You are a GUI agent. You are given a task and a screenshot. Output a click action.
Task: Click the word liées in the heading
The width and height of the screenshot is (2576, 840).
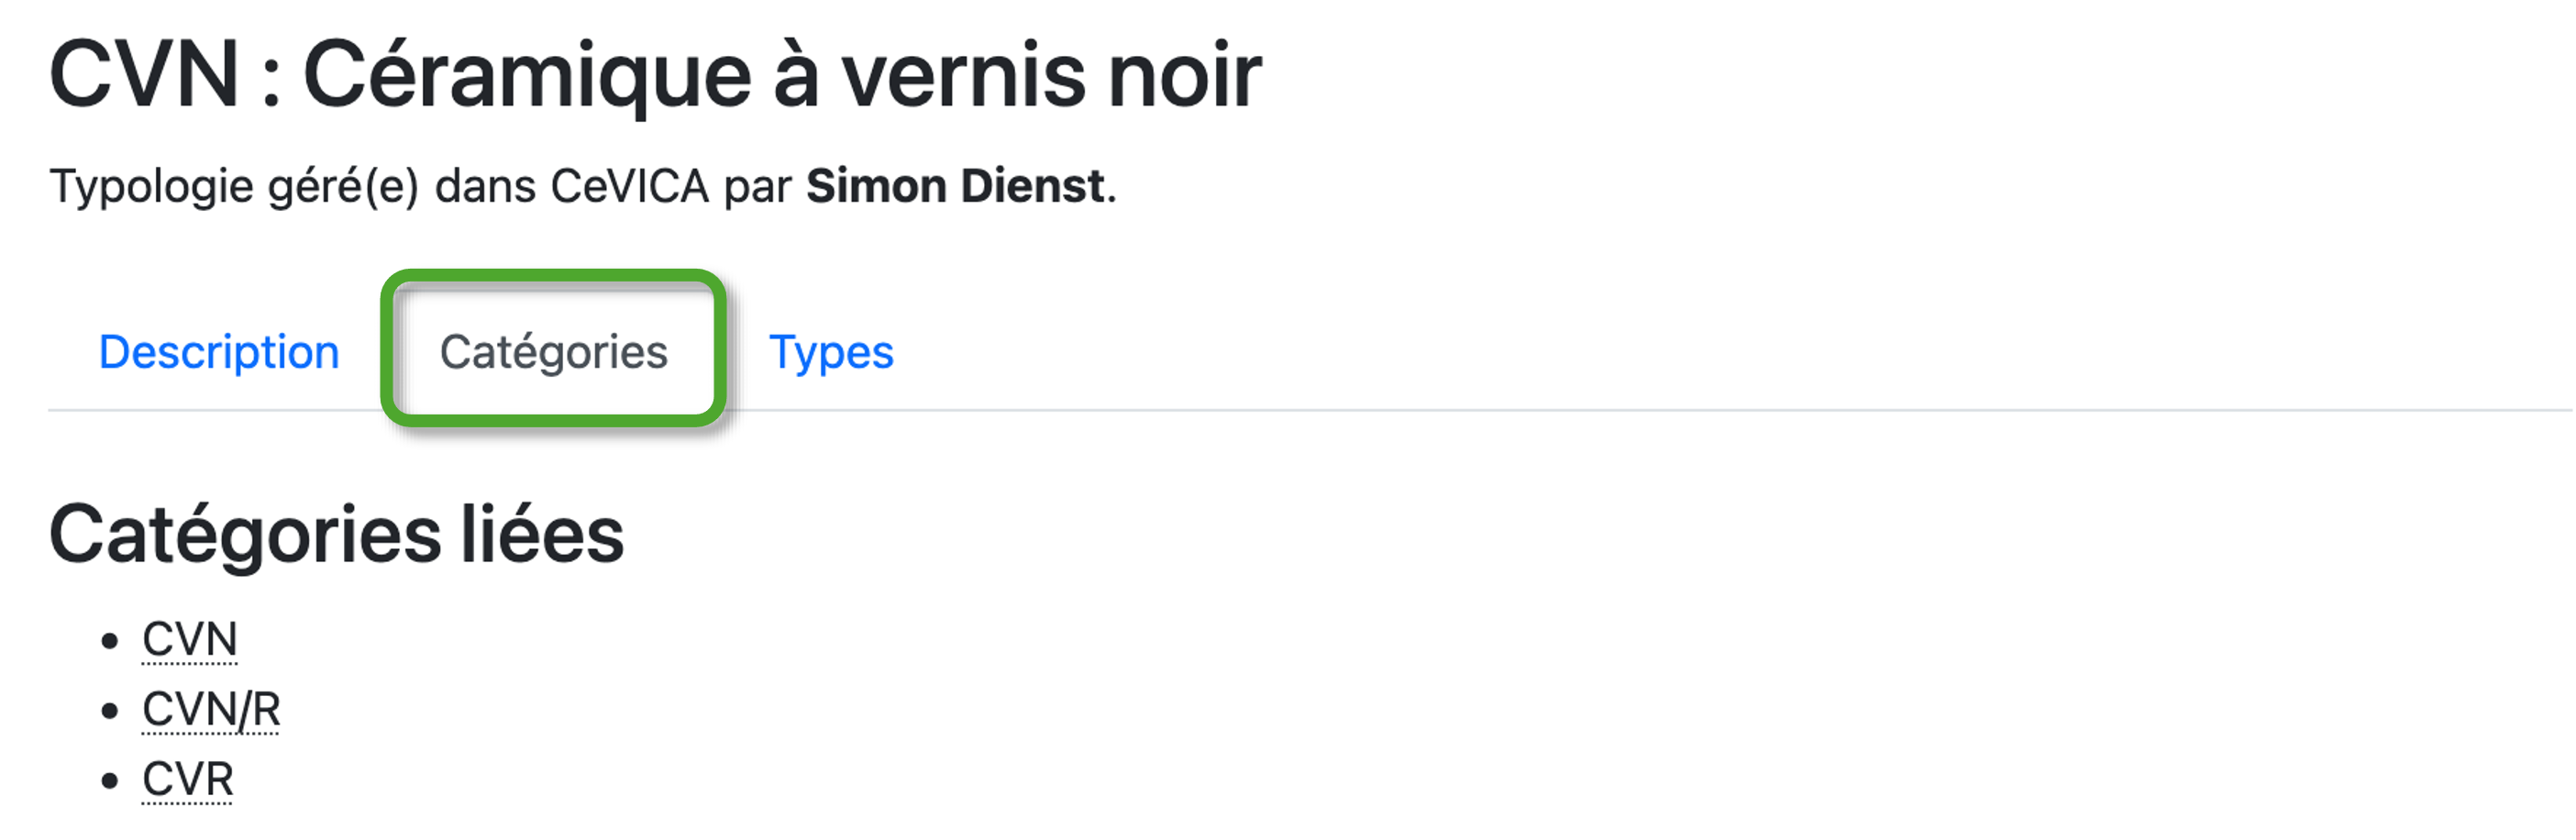tap(542, 534)
